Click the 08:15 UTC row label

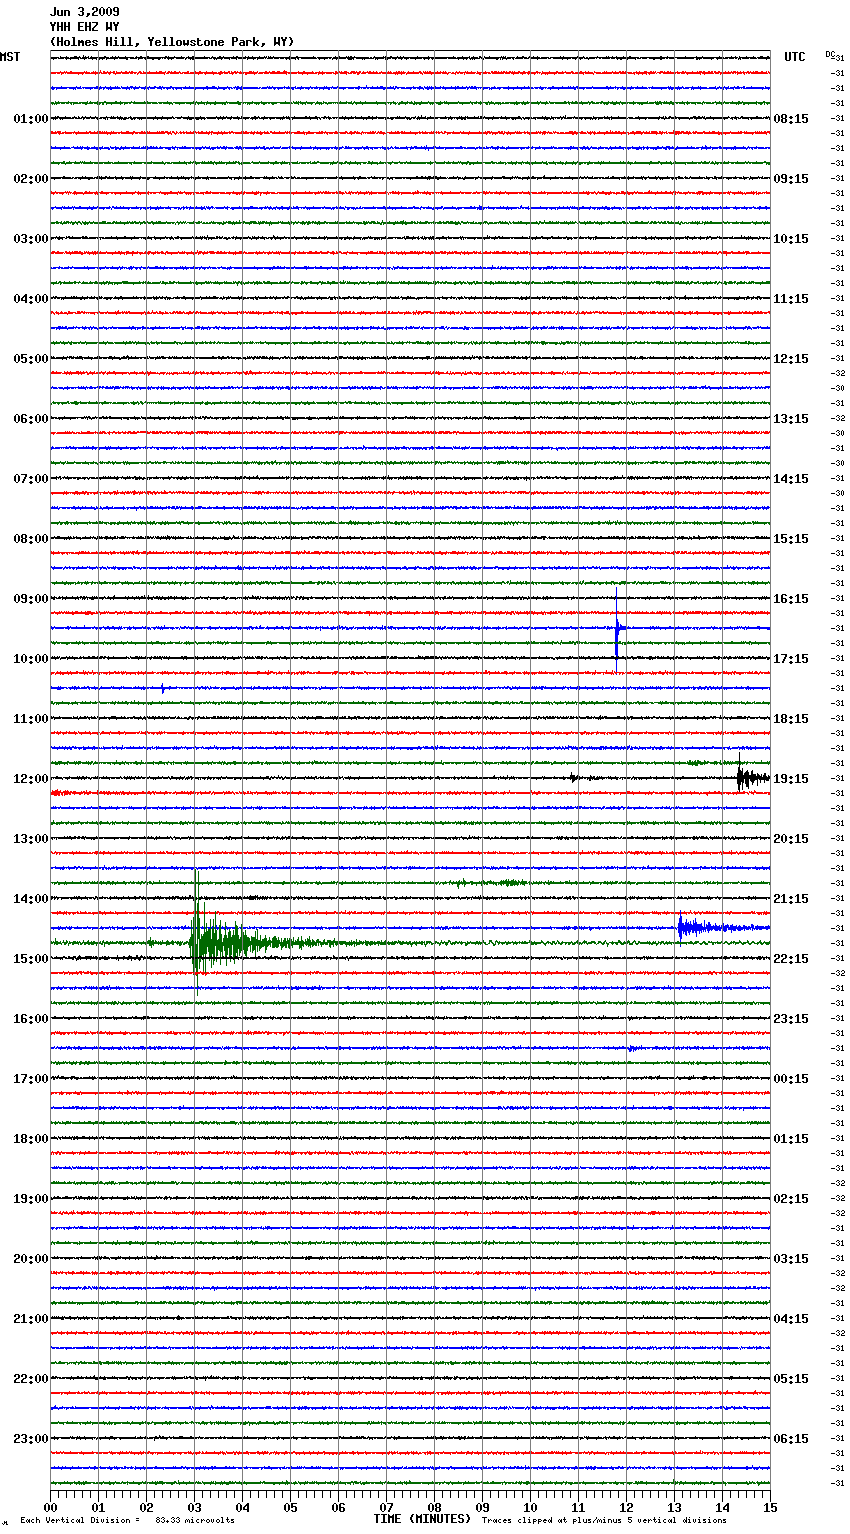791,119
